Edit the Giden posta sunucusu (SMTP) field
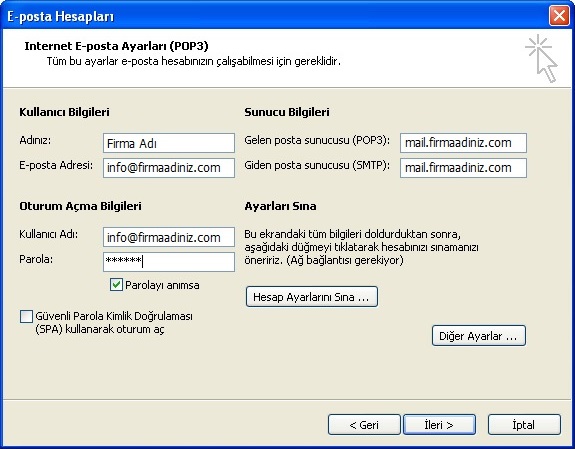This screenshot has width=575, height=449. point(463,168)
